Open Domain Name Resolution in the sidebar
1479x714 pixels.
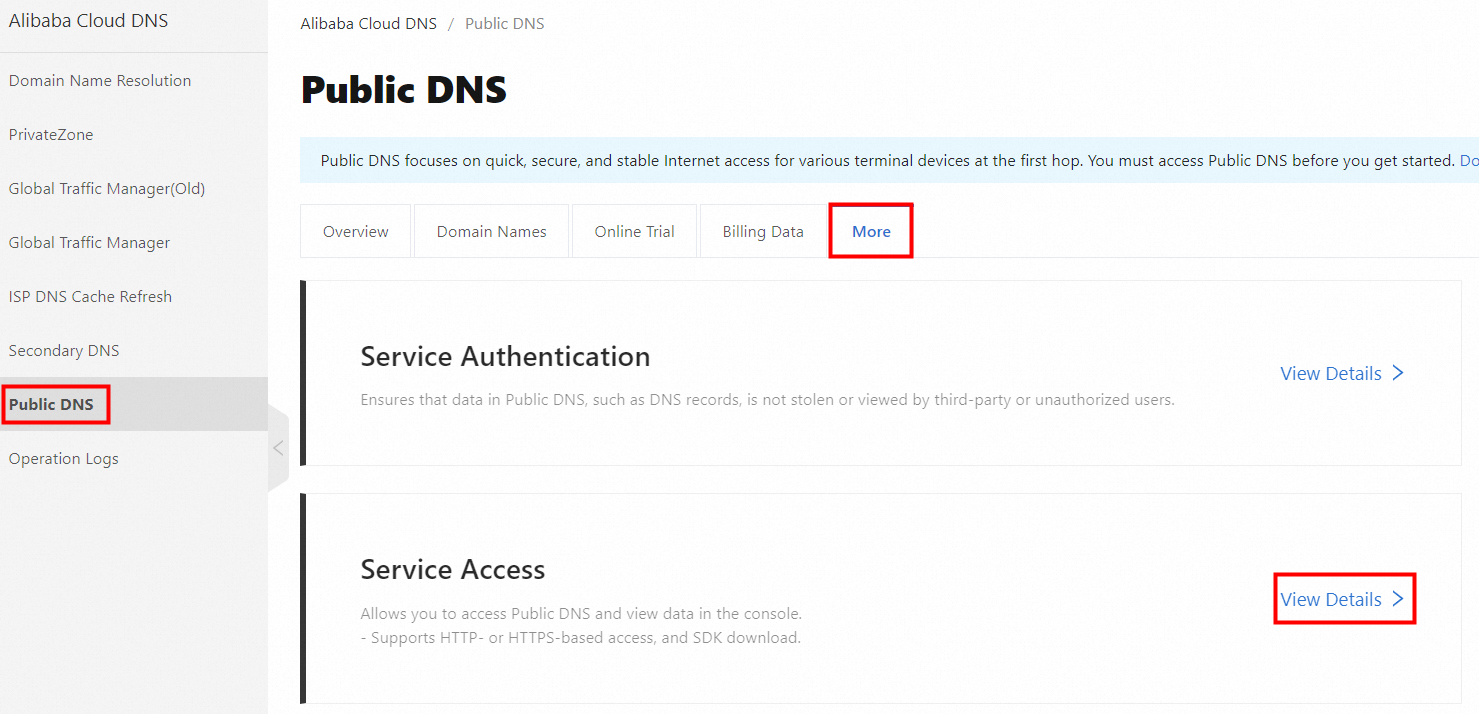click(x=99, y=80)
